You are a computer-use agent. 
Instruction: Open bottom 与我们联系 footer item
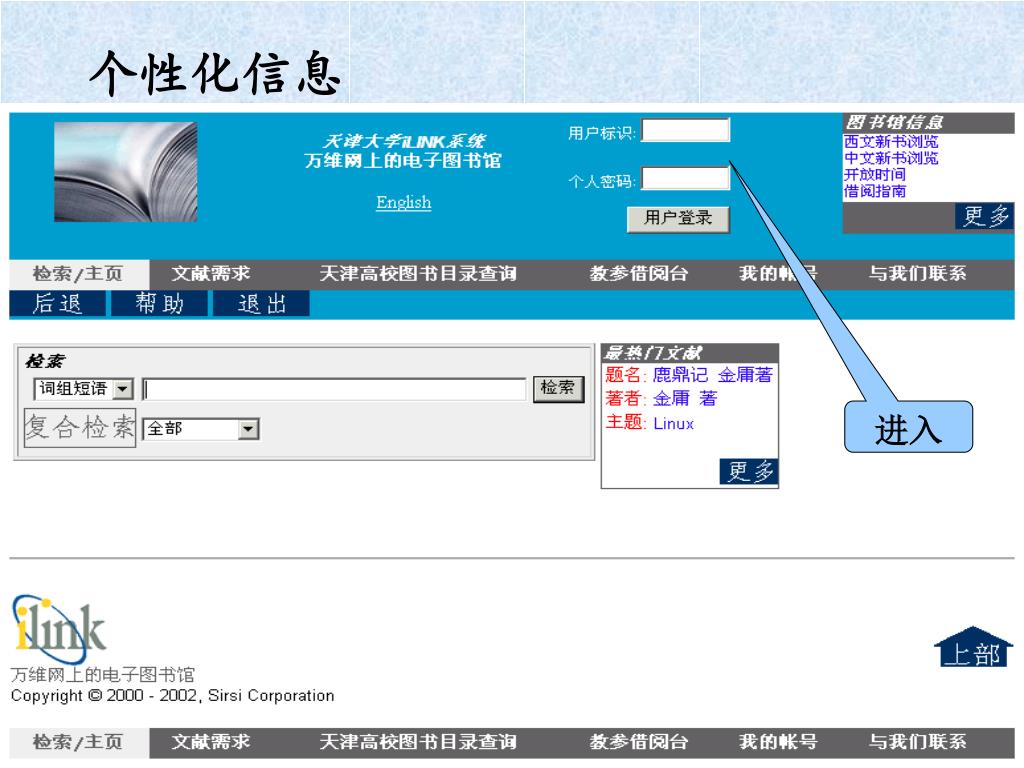point(918,743)
